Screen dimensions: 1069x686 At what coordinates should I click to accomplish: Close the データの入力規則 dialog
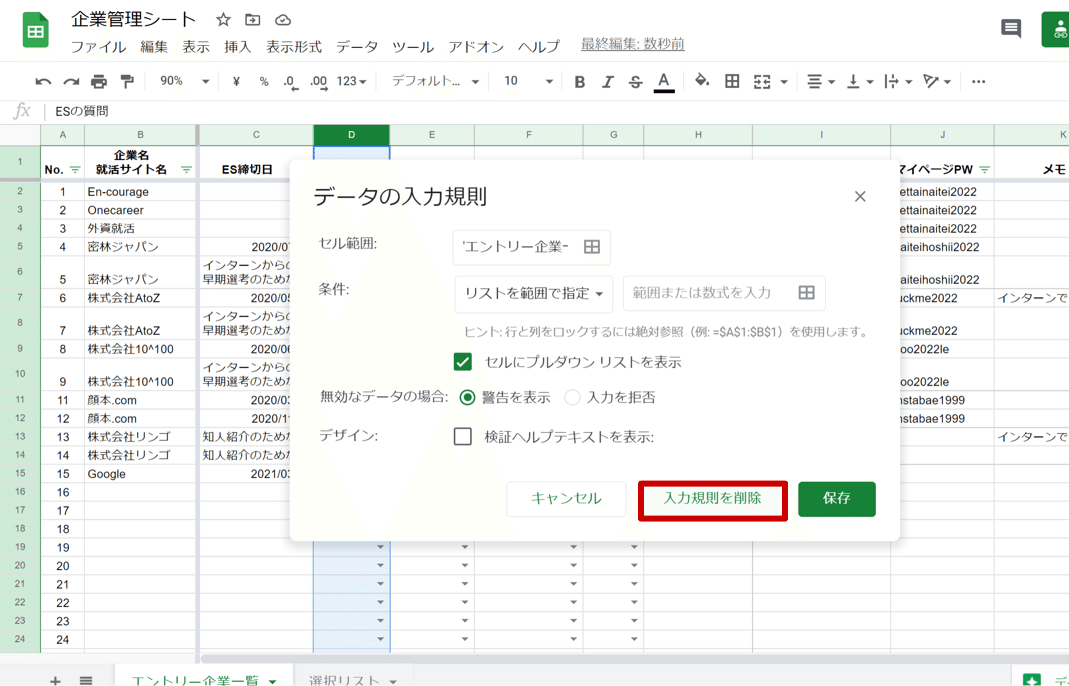860,196
